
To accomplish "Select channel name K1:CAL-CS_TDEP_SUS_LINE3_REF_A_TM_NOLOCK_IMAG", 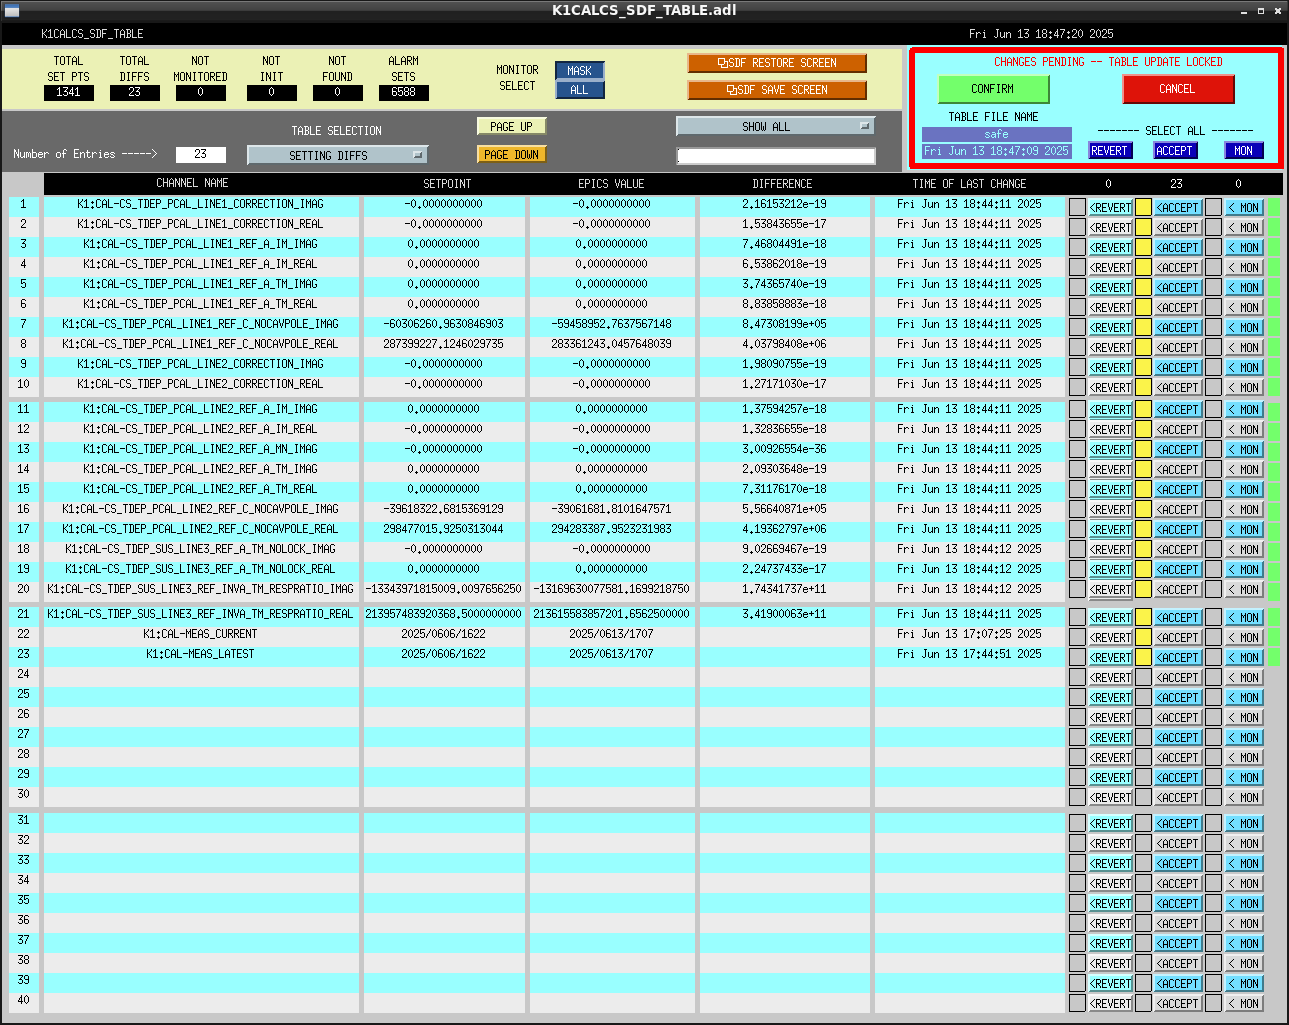I will pyautogui.click(x=200, y=549).
